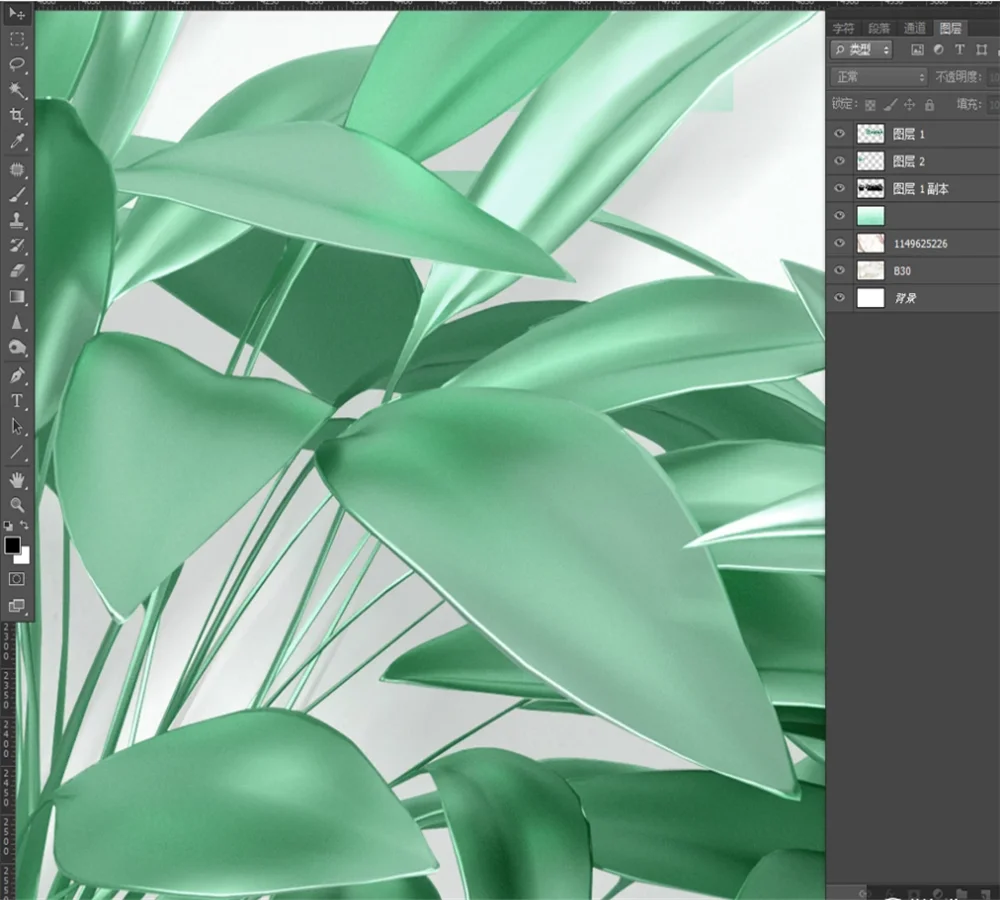Select the Zoom tool
This screenshot has width=1000, height=900.
(x=17, y=505)
